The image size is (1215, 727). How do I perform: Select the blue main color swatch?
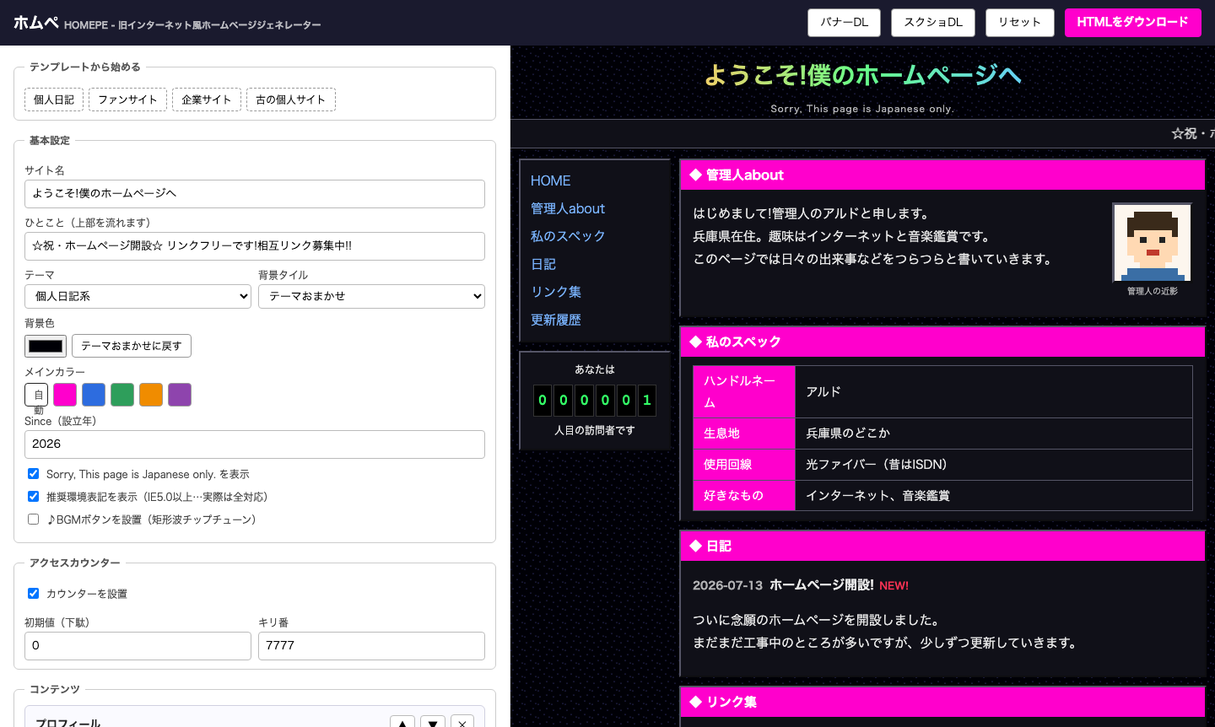tap(93, 395)
